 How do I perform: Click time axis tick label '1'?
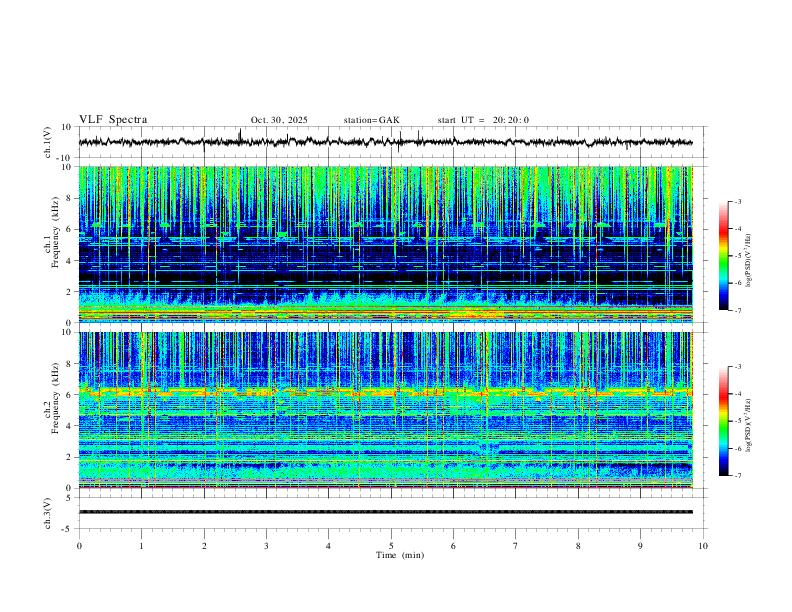click(141, 546)
